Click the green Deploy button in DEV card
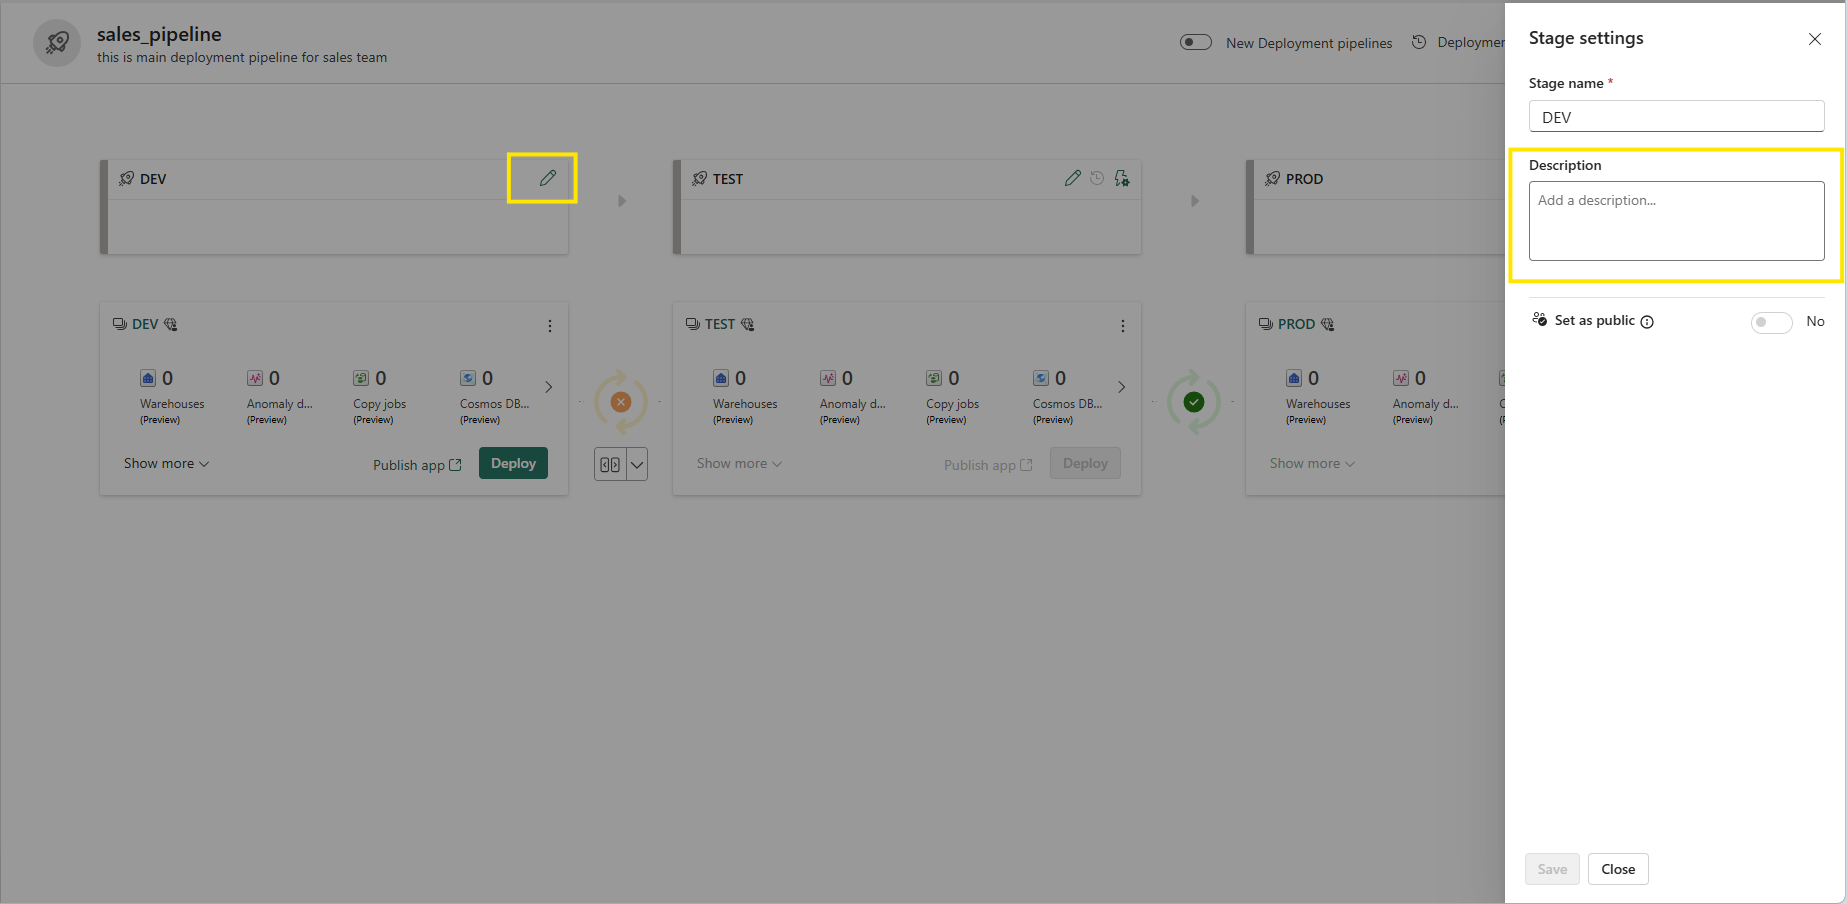 [x=513, y=463]
